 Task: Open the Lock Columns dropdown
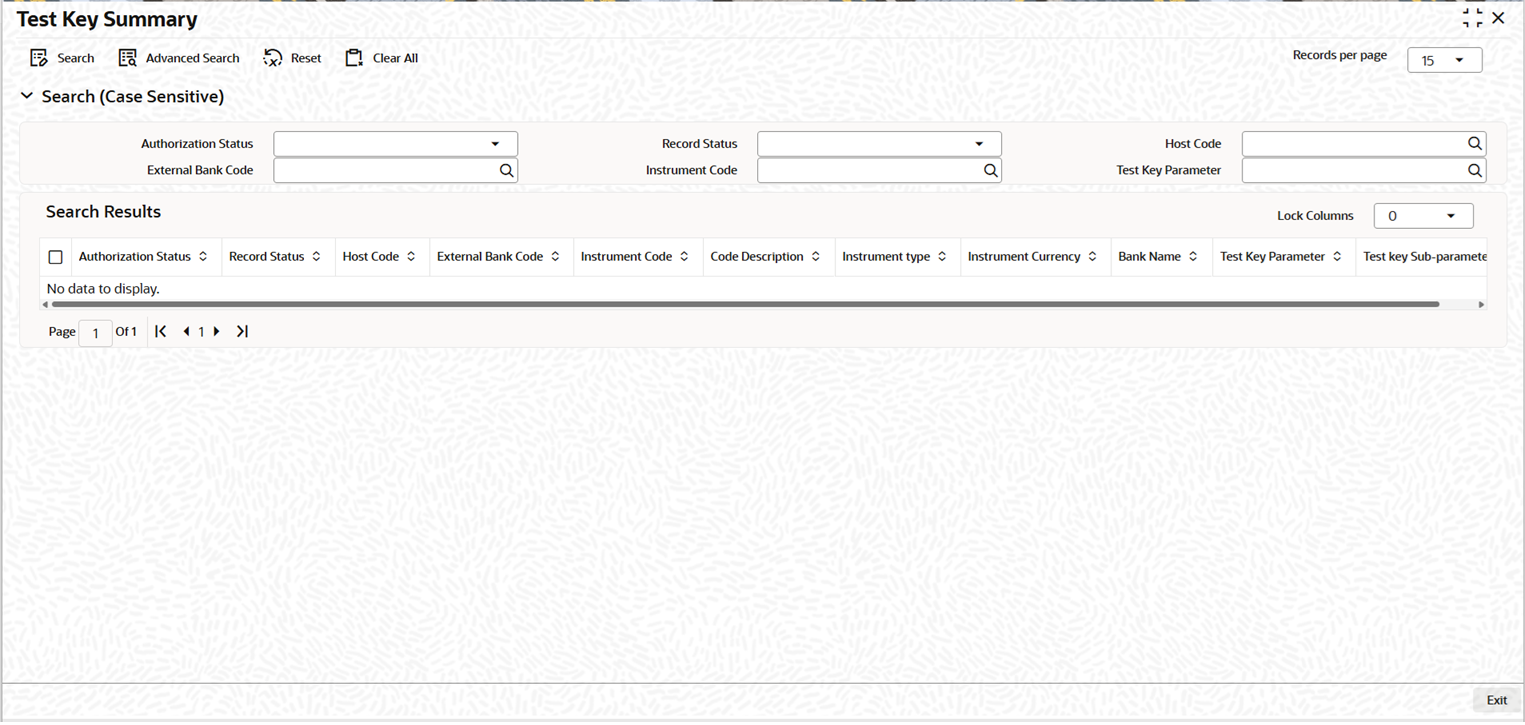point(1423,216)
